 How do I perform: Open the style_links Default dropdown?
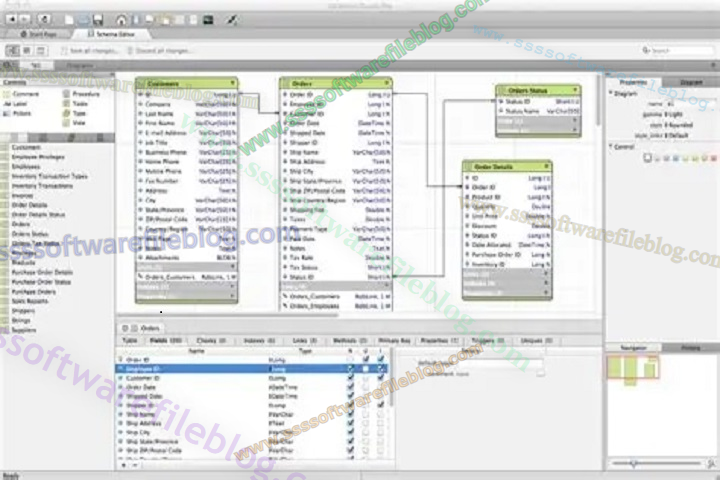click(x=677, y=136)
